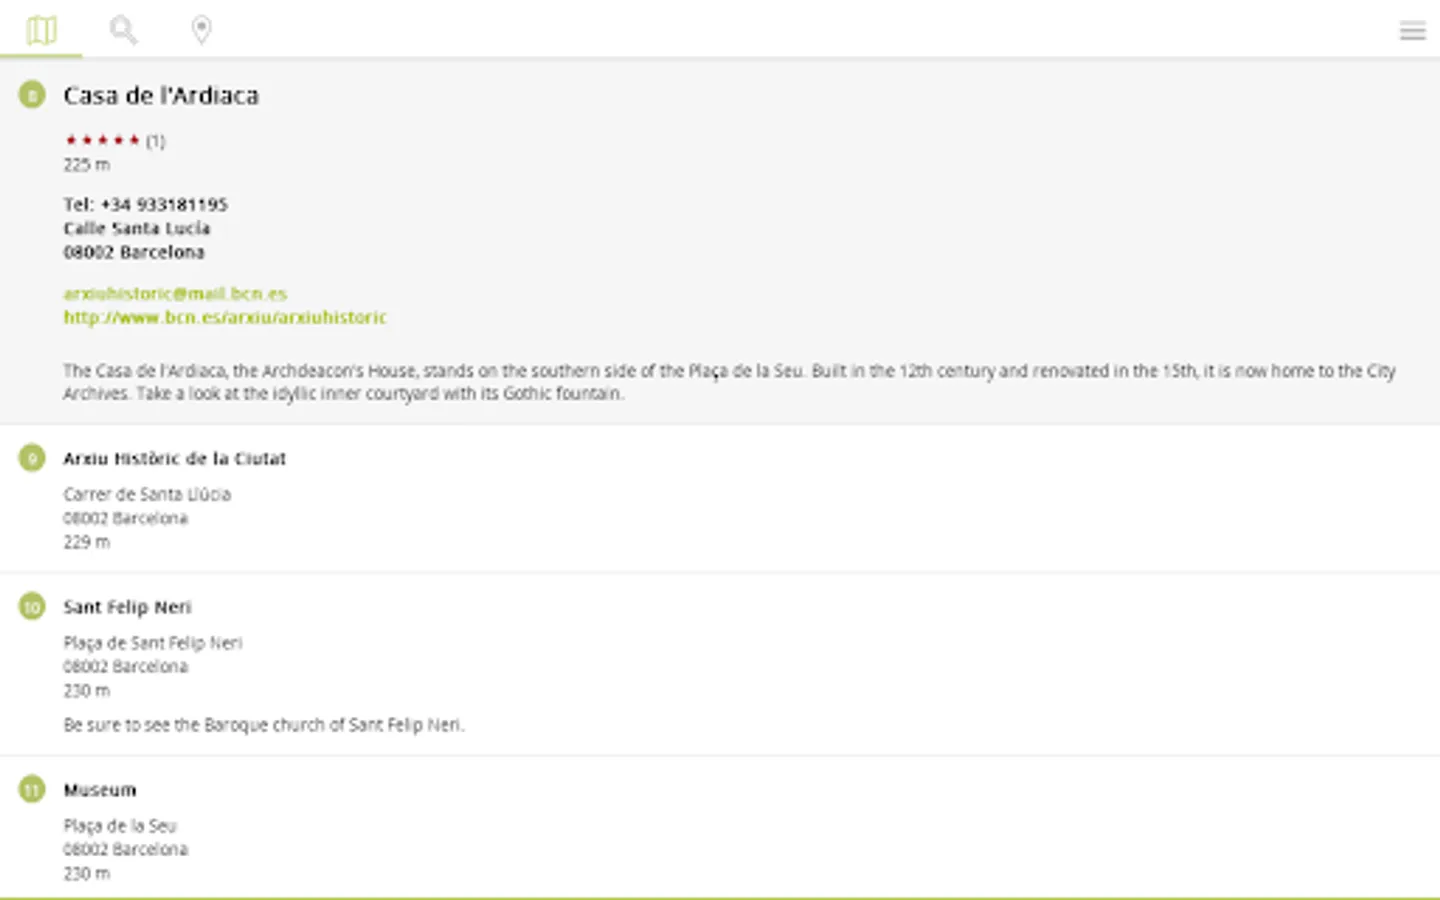Open the hamburger menu
This screenshot has width=1440, height=900.
click(x=1412, y=31)
